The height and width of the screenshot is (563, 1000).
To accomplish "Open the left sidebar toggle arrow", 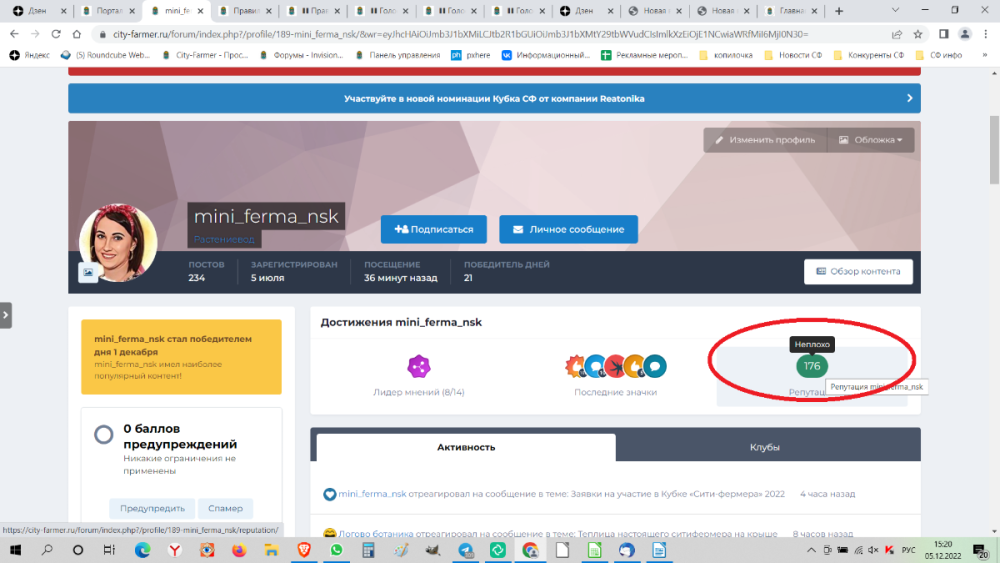I will [x=6, y=315].
